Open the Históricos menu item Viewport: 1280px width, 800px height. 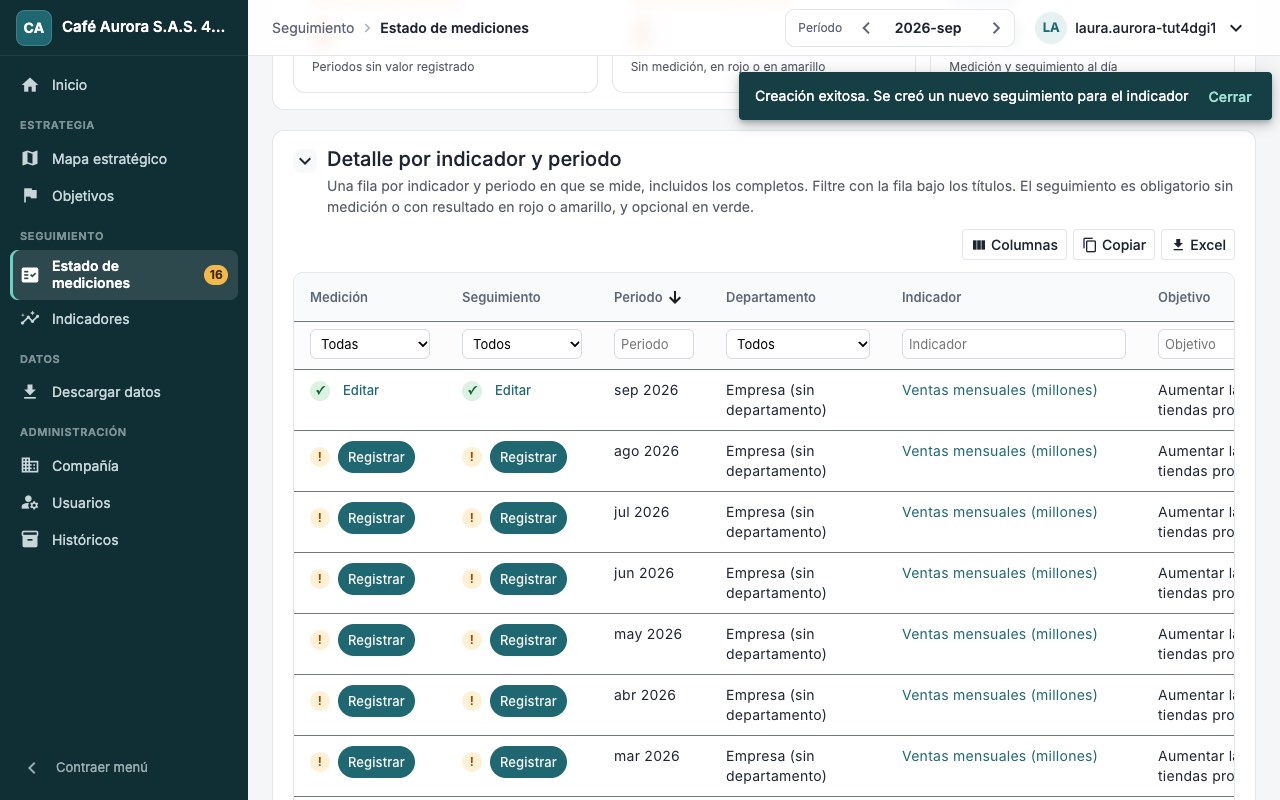pyautogui.click(x=124, y=540)
